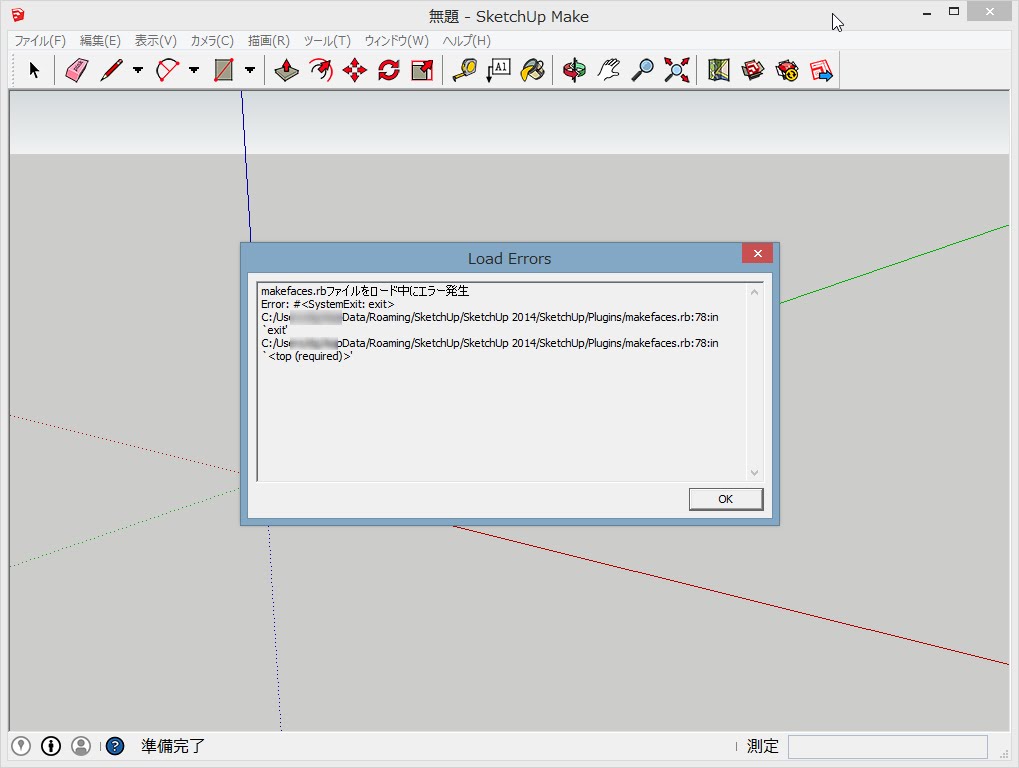This screenshot has width=1019, height=768.
Task: Activate the Push/Pull tool
Action: (287, 70)
